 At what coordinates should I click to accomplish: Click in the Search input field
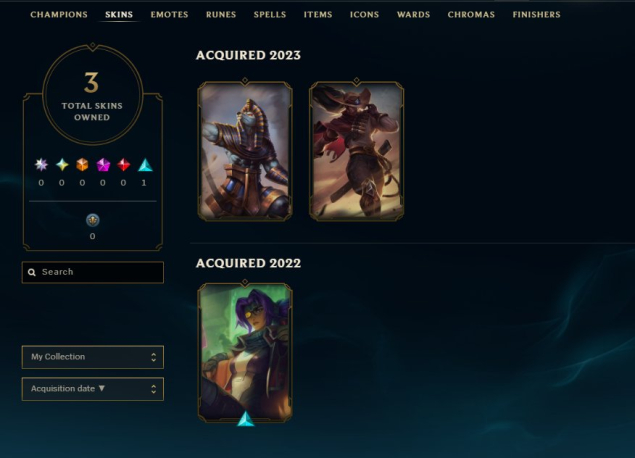(x=93, y=272)
